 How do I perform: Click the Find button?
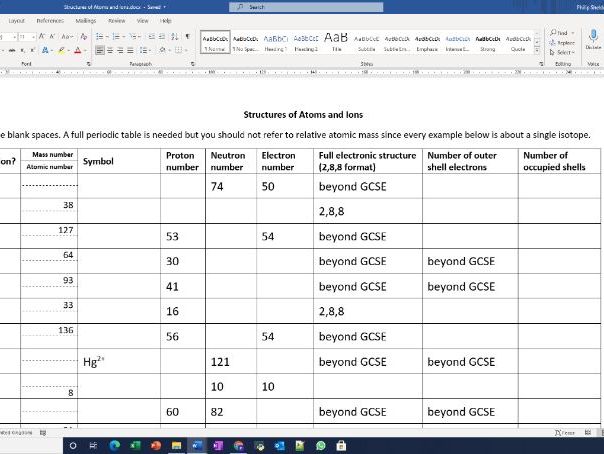562,33
